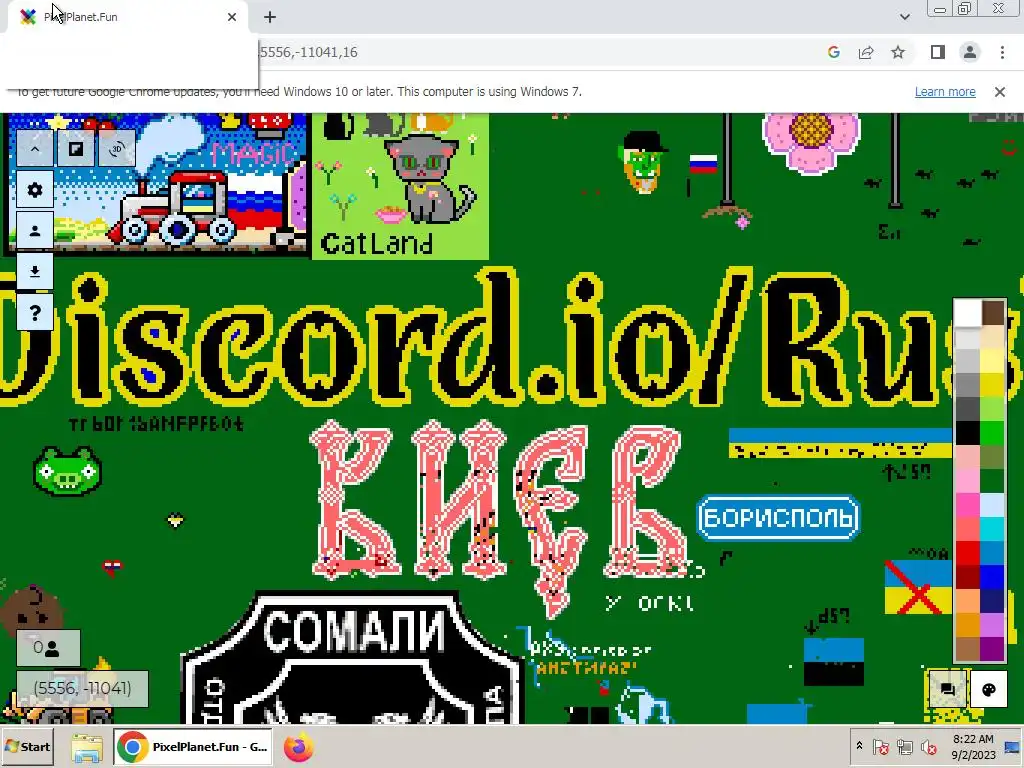Select the white color swatch

click(x=968, y=313)
